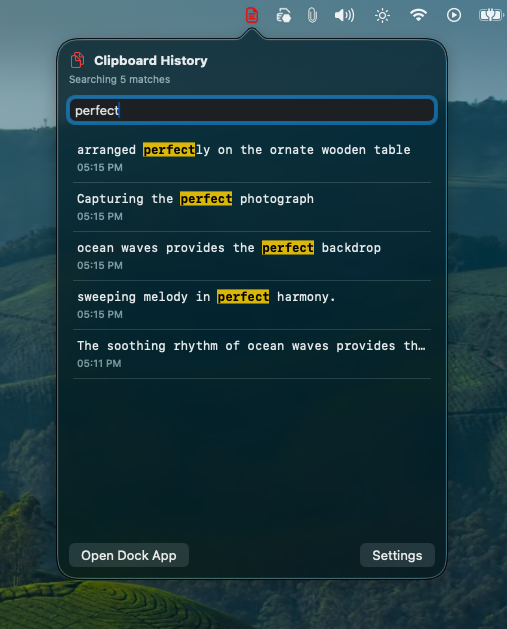Select "Capturing the perfect photograph" entry
This screenshot has height=629, width=507.
point(252,207)
